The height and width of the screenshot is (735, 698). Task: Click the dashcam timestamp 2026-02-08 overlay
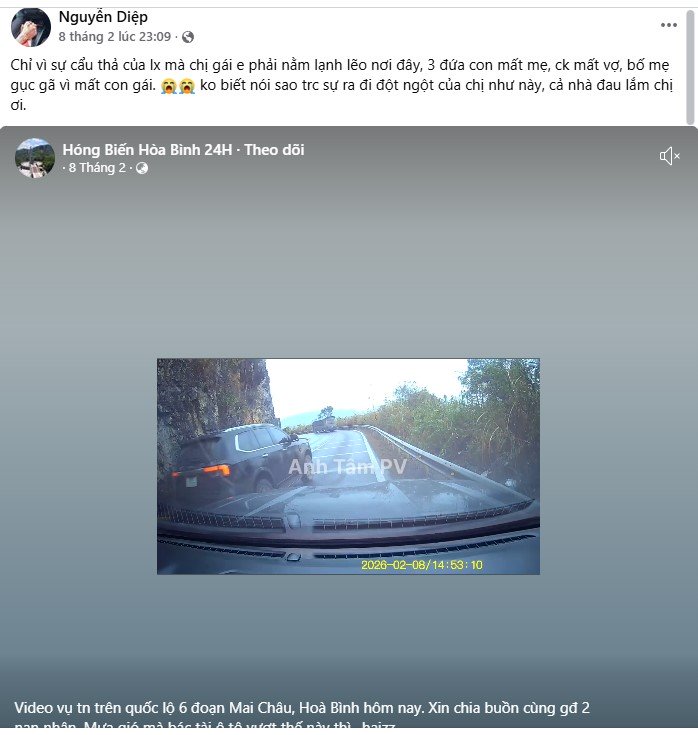click(x=421, y=564)
